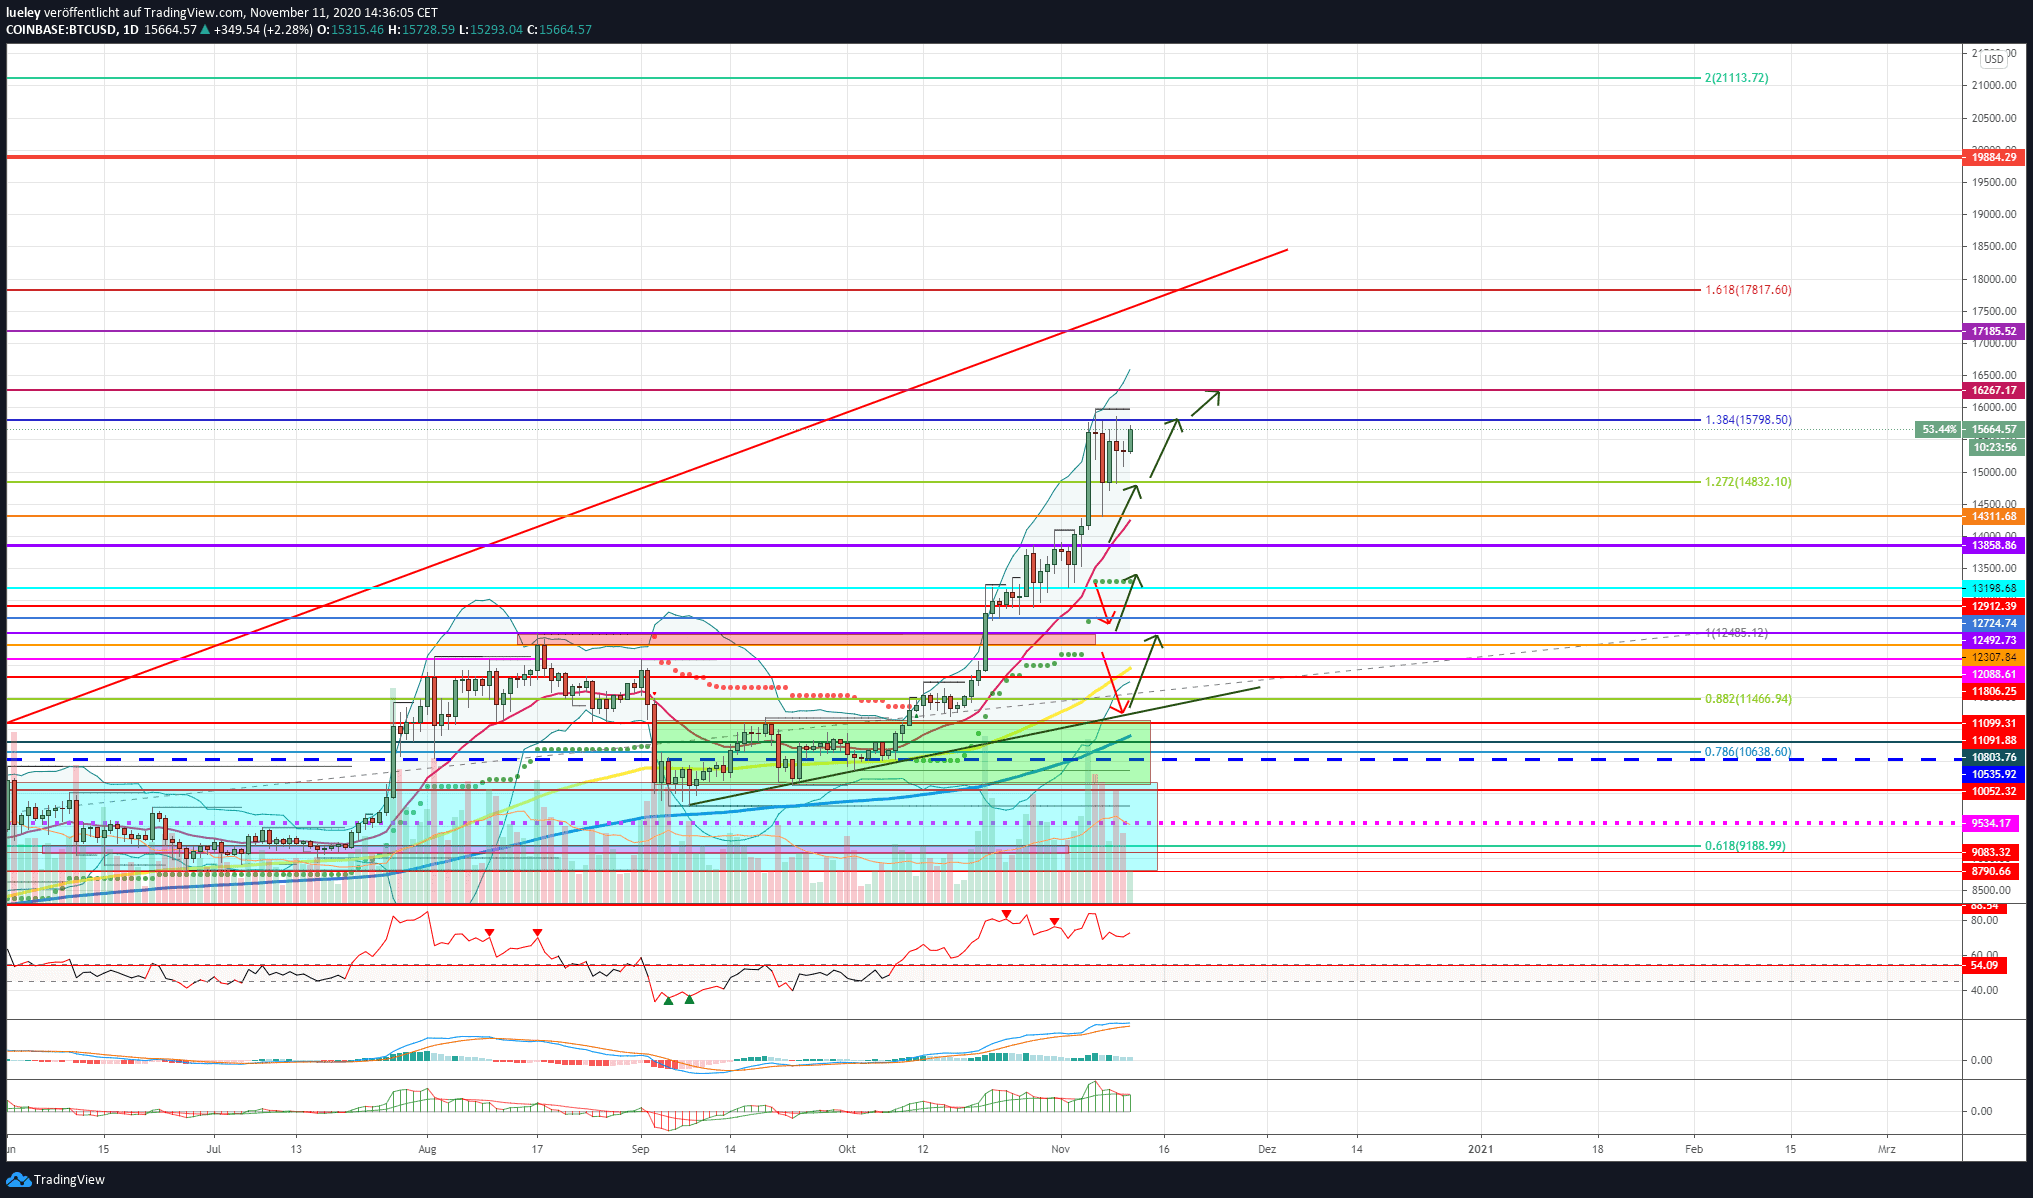Select the red 9083.32 price label
Viewport: 2033px width, 1198px height.
(1991, 852)
